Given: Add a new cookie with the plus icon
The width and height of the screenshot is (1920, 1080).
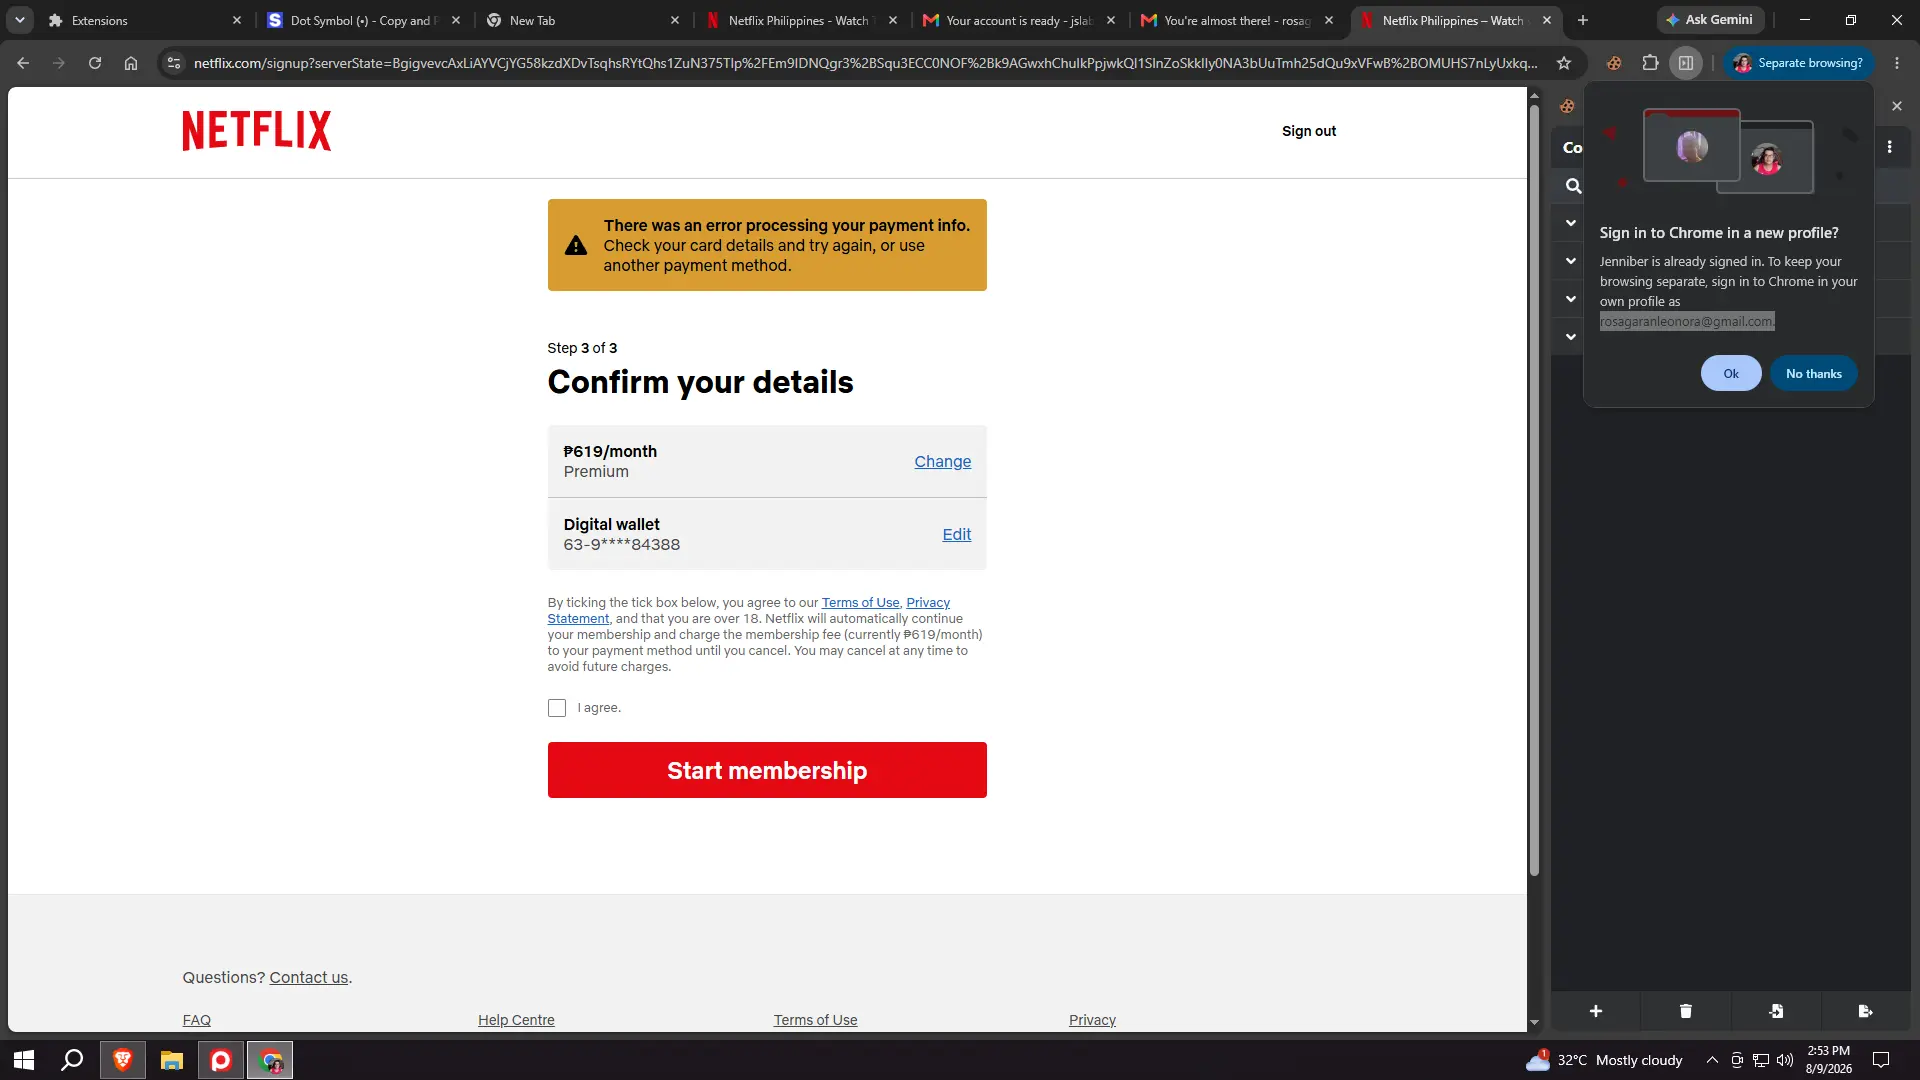Looking at the screenshot, I should pos(1596,1012).
